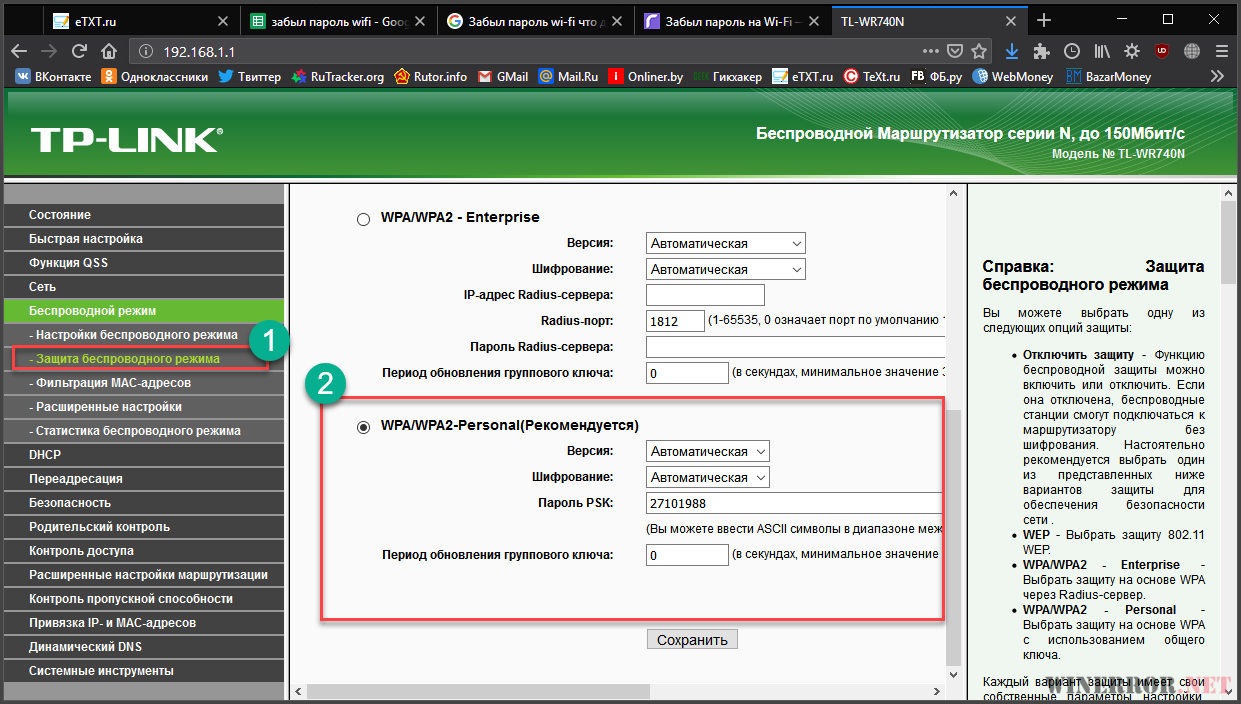The height and width of the screenshot is (704, 1241).
Task: Open the Onliner.by bookmark
Action: coord(646,76)
